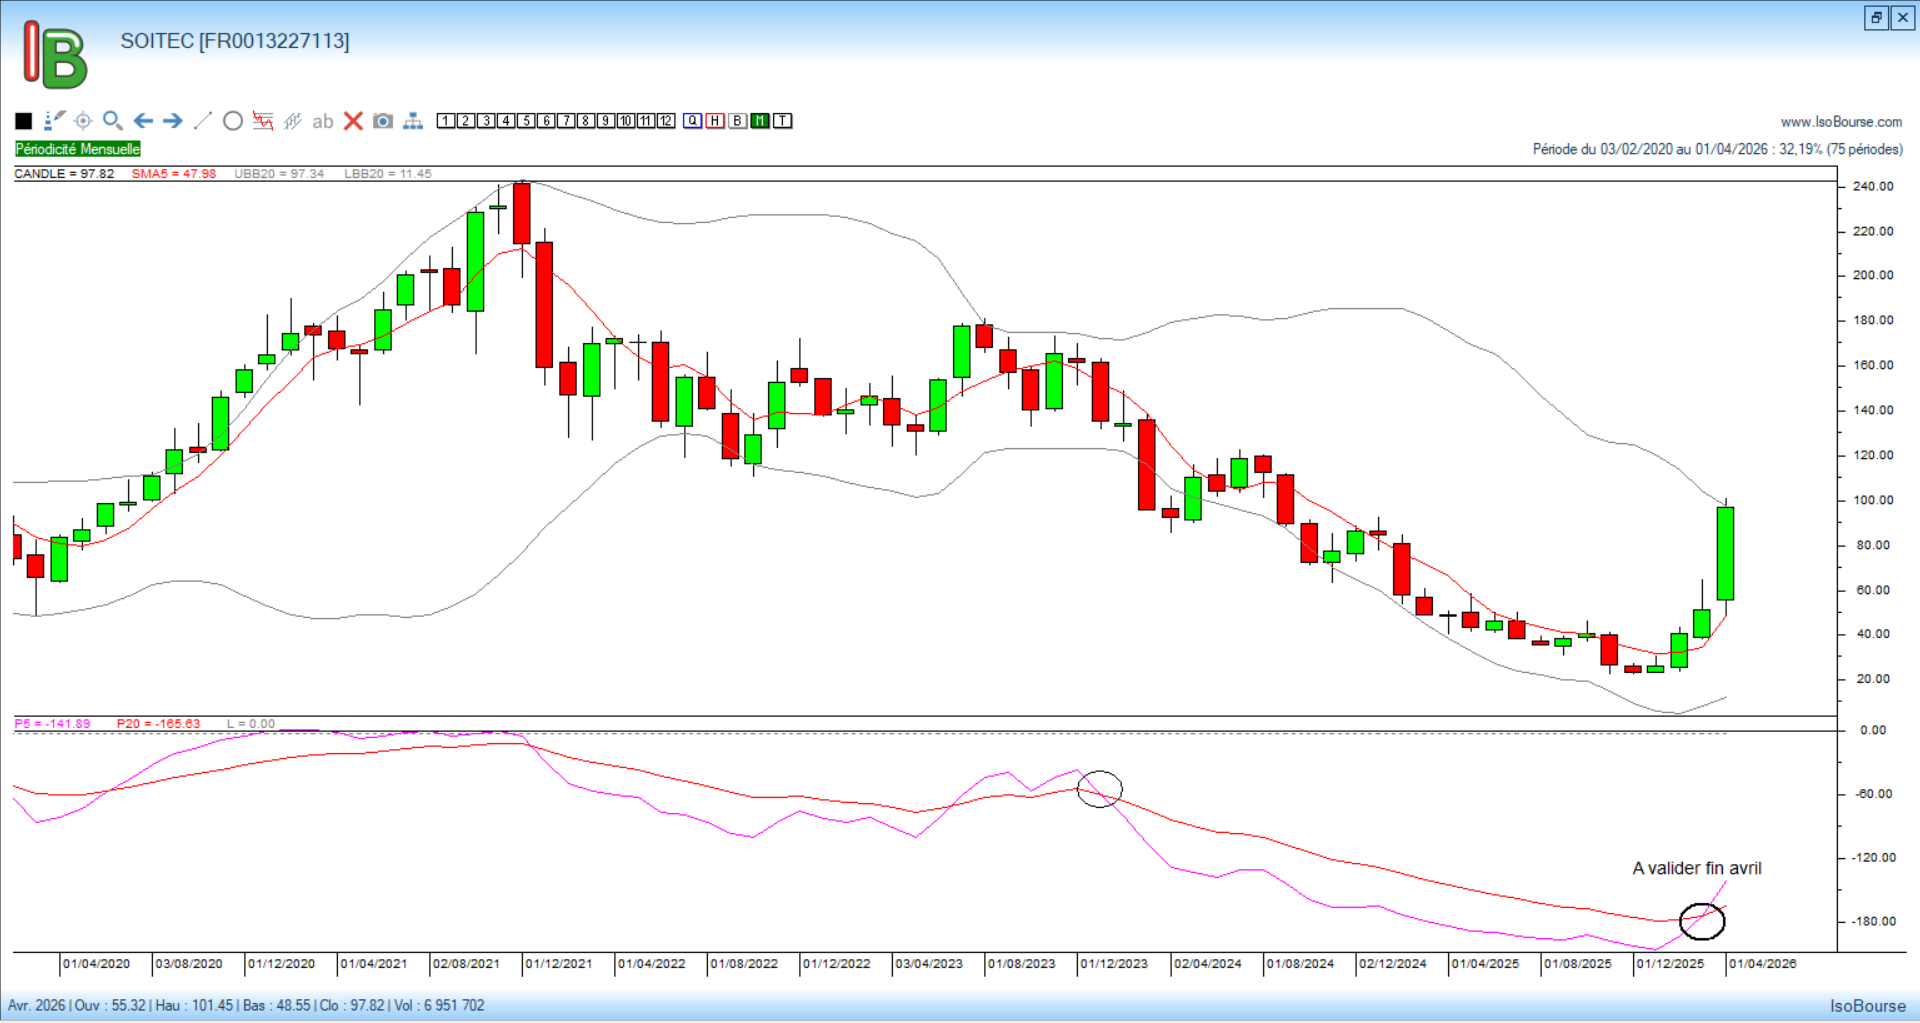The width and height of the screenshot is (1920, 1023).
Task: Go forward with the right arrow
Action: 173,121
